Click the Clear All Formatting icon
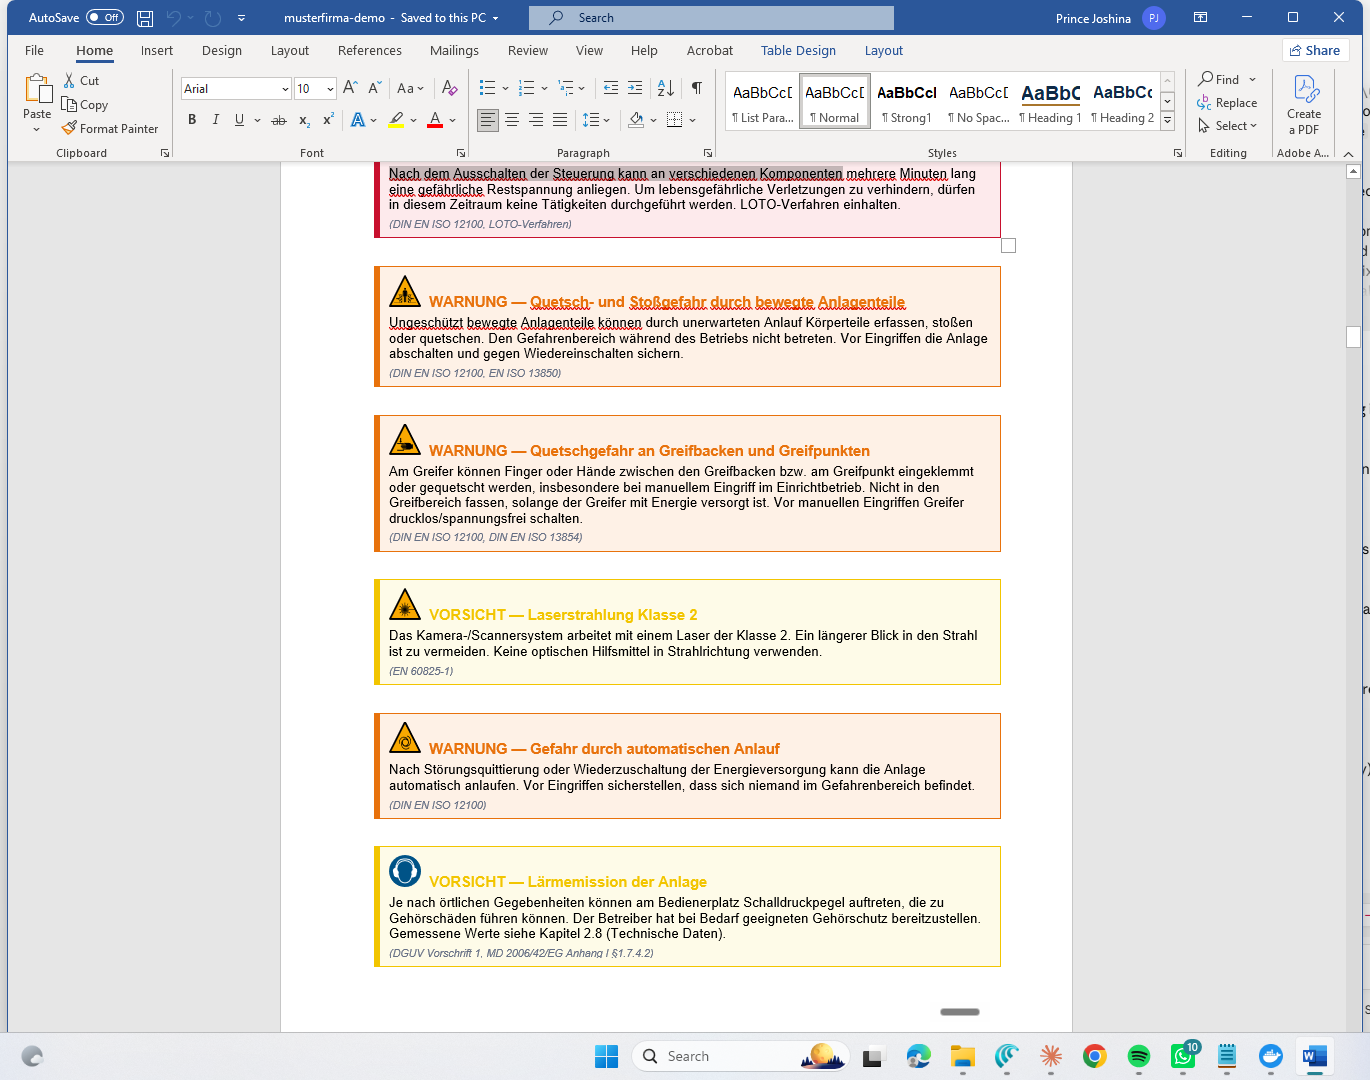The width and height of the screenshot is (1370, 1080). [x=450, y=88]
